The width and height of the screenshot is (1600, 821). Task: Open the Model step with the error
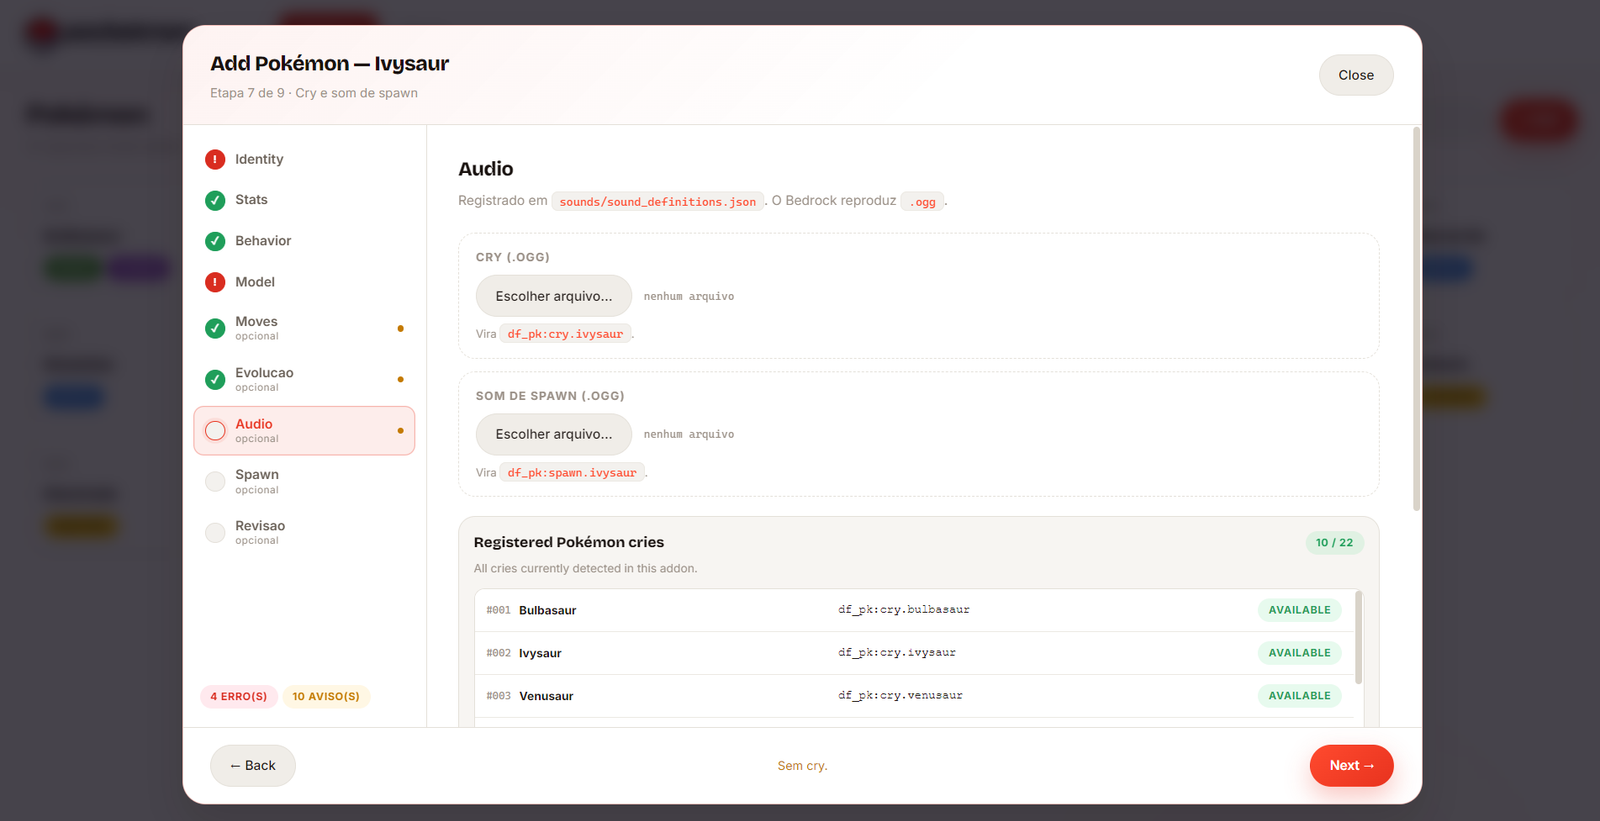304,282
